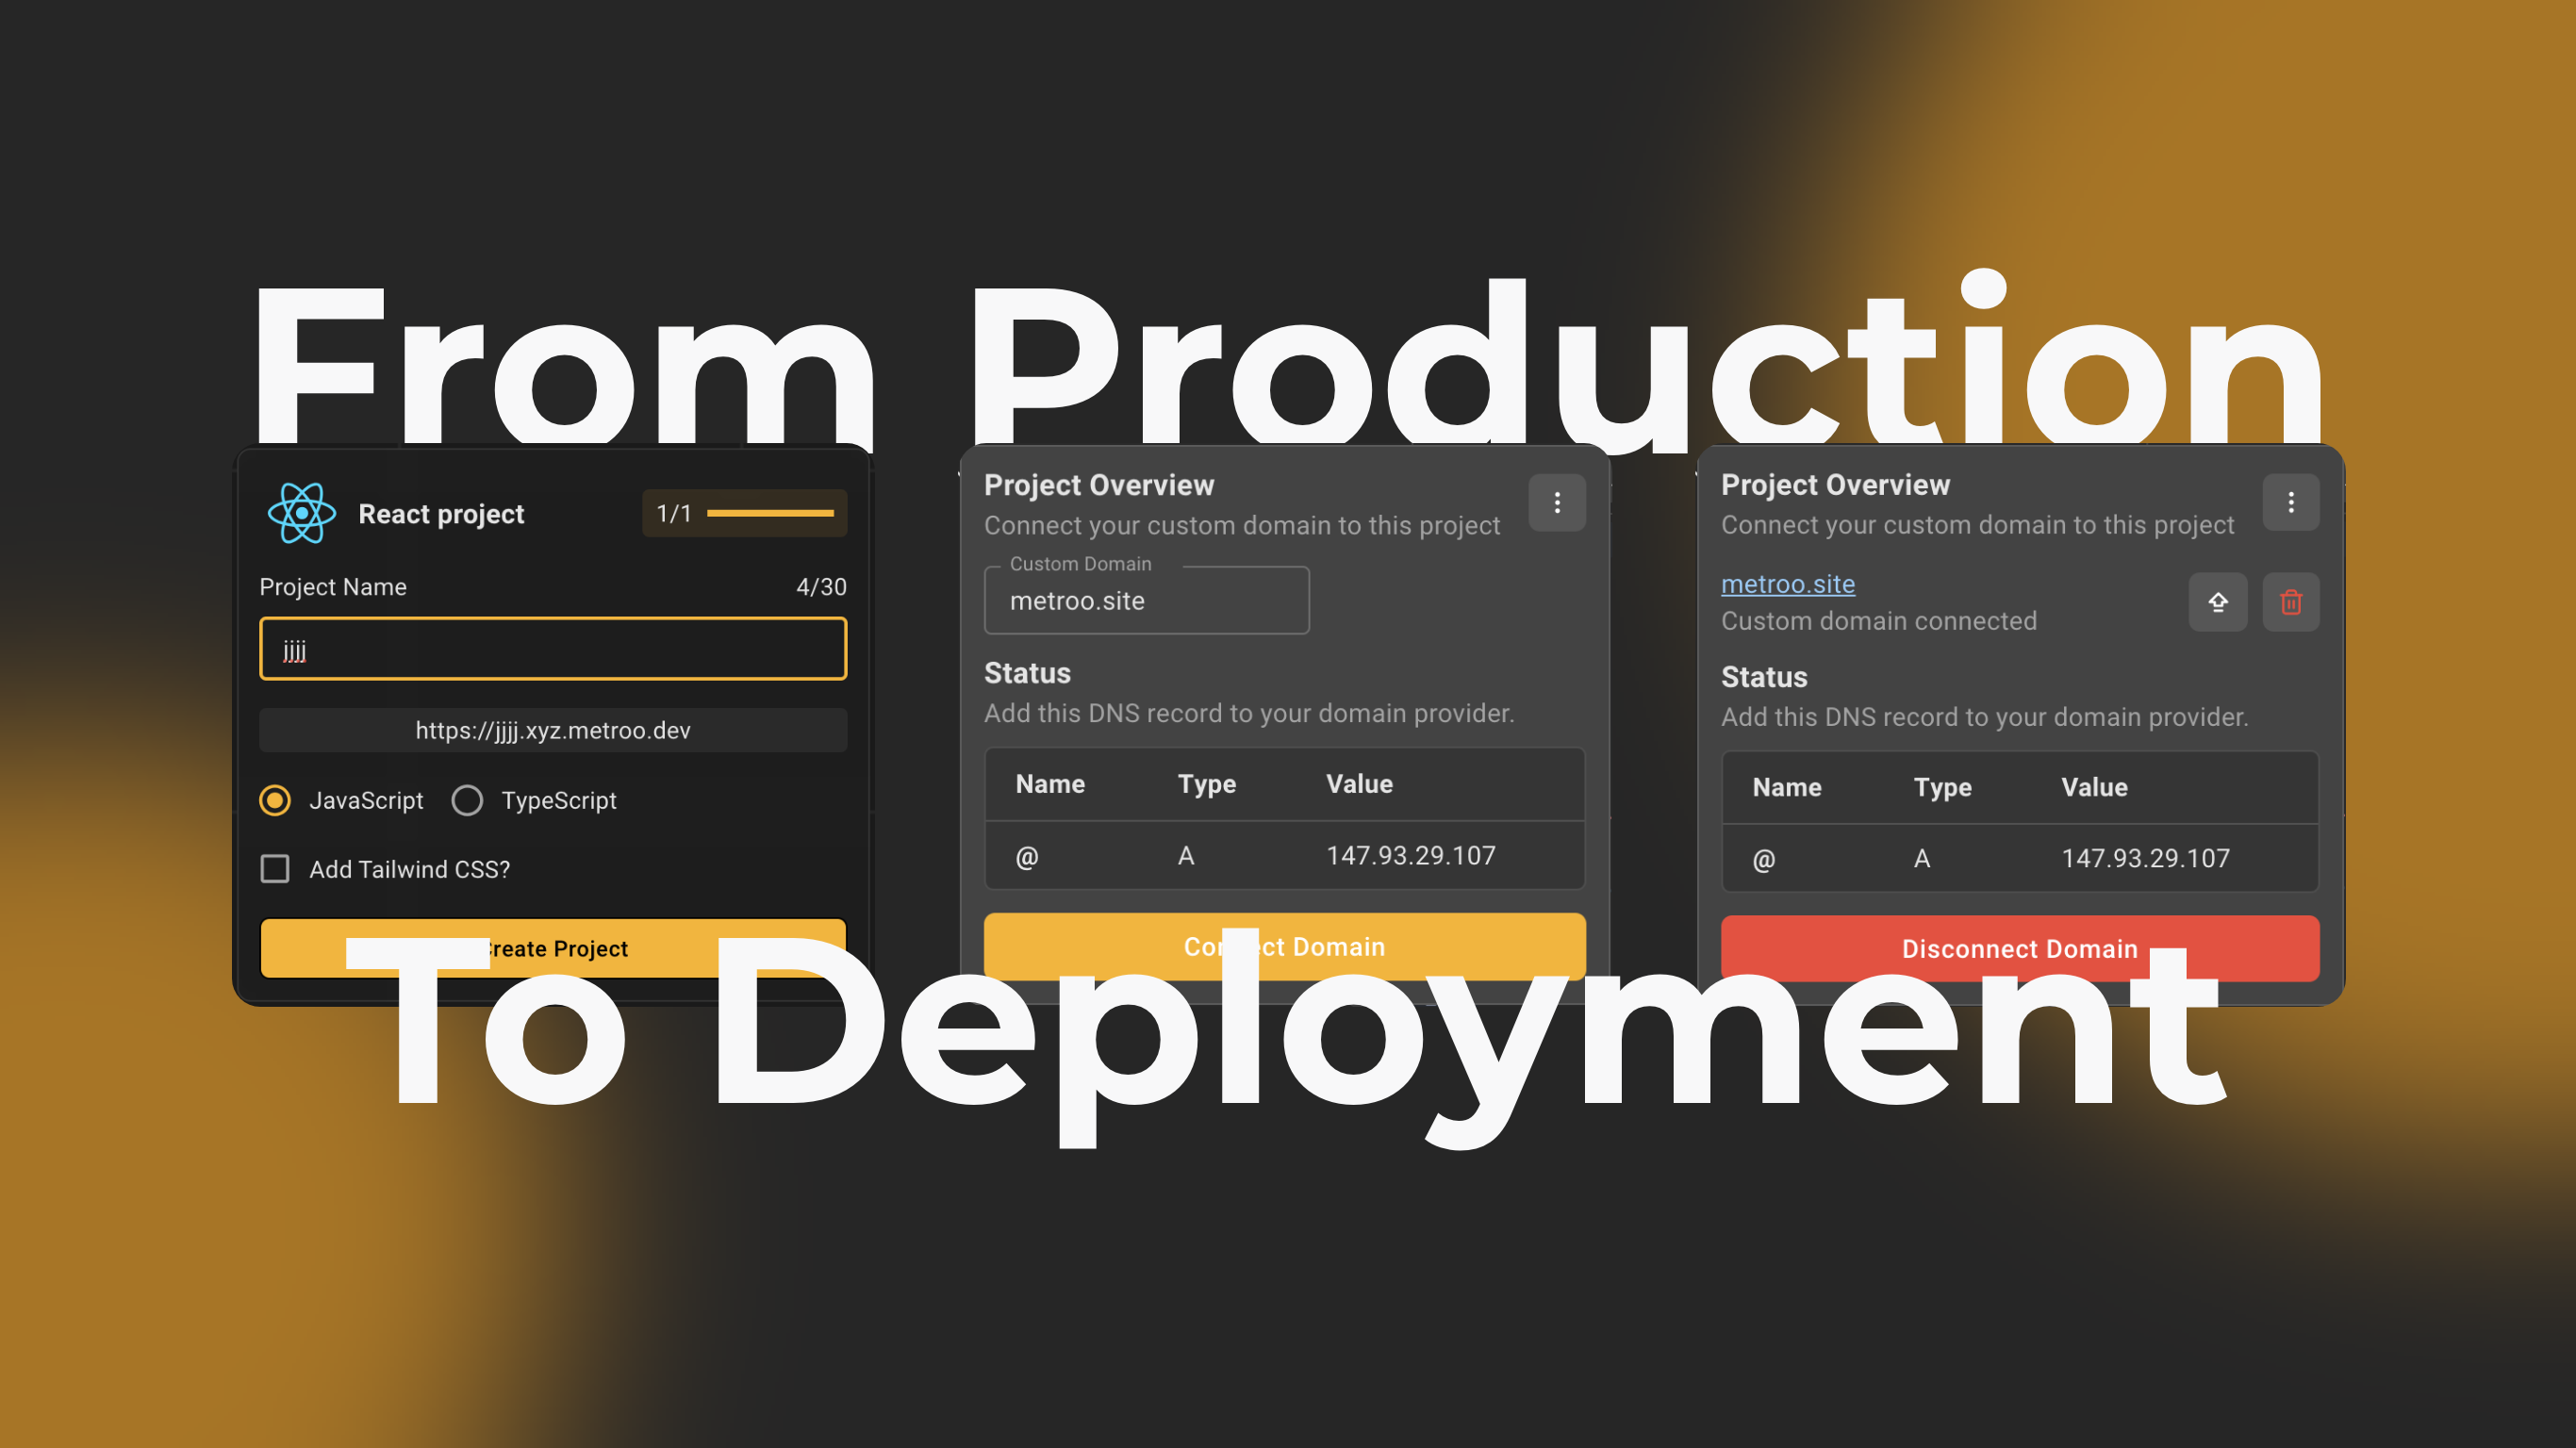Click the https://jjjj.xyz.metroo.dev URL preview
2576x1448 pixels.
tap(553, 730)
